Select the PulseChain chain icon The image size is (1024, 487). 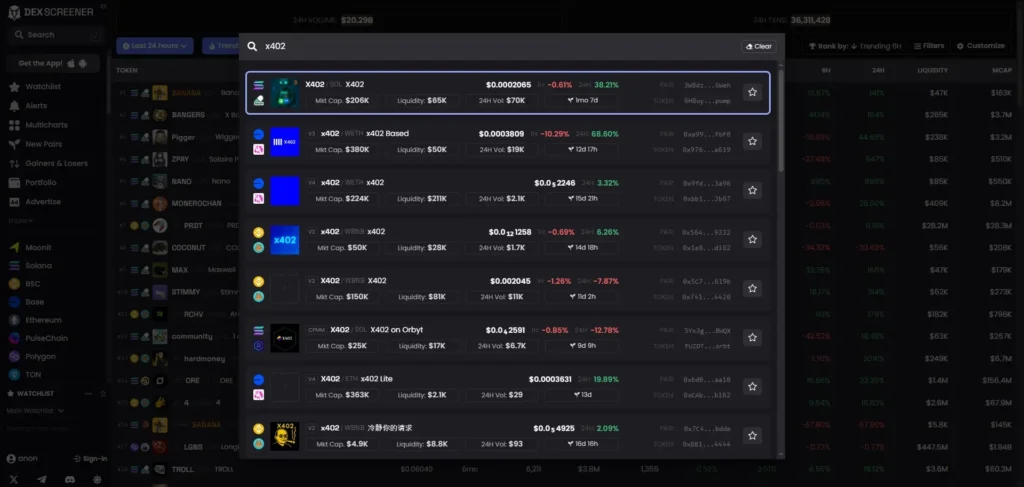pyautogui.click(x=14, y=338)
